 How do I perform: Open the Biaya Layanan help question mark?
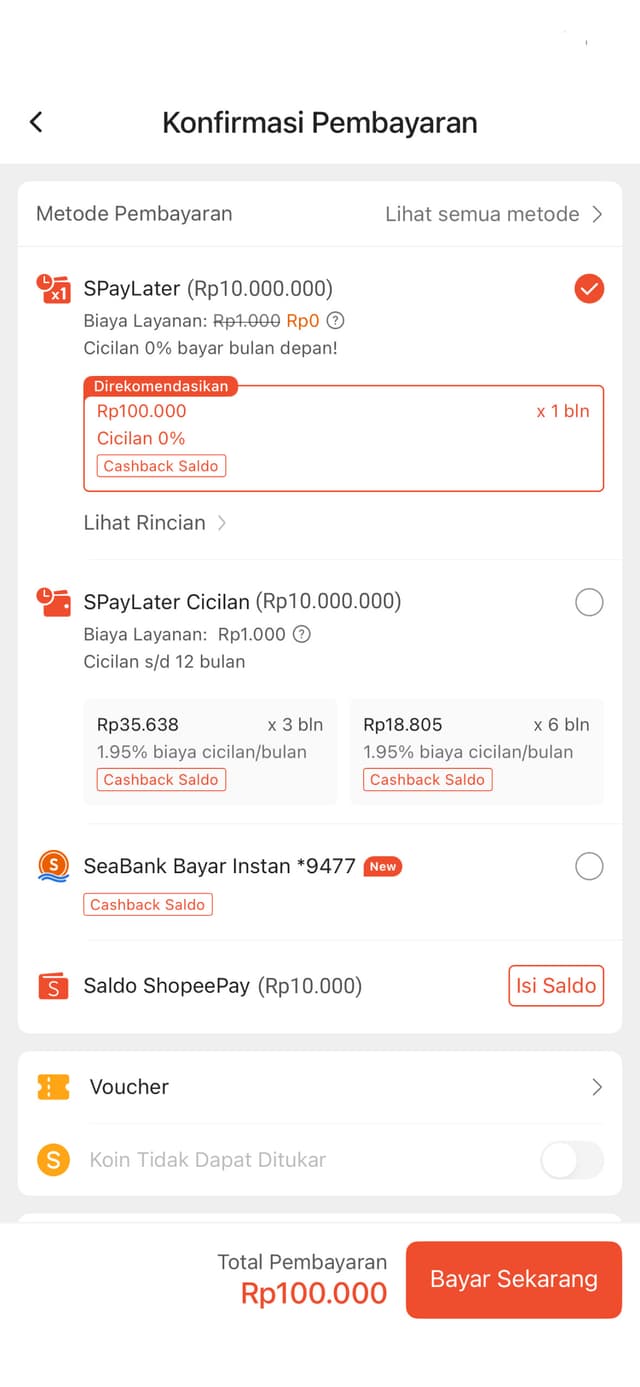point(336,322)
